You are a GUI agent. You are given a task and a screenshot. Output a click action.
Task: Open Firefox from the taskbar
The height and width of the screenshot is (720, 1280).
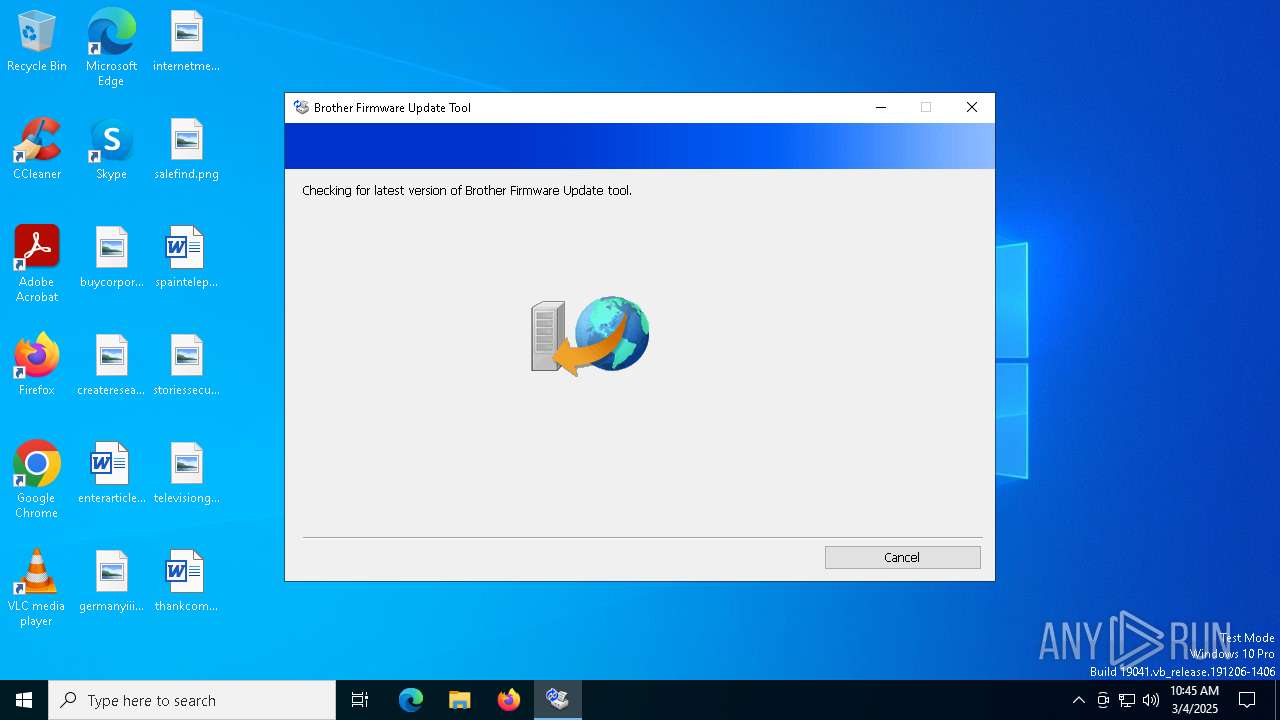coord(508,700)
